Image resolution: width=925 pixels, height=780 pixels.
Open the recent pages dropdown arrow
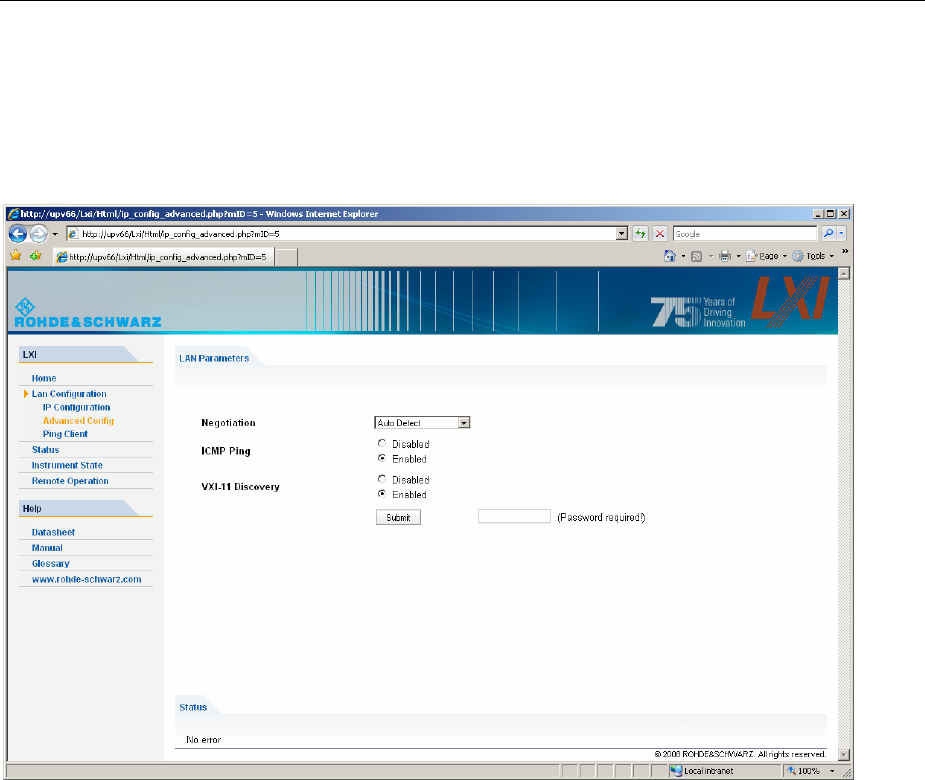point(55,234)
